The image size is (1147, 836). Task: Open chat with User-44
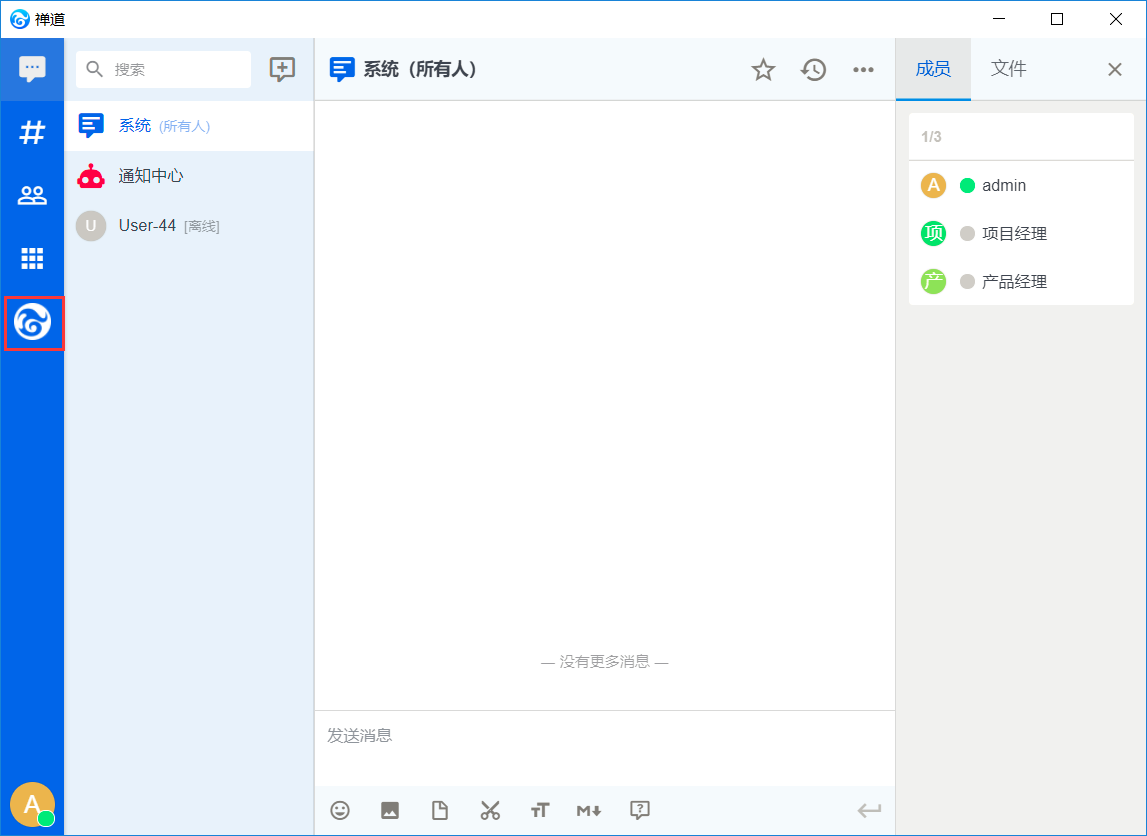pos(147,226)
